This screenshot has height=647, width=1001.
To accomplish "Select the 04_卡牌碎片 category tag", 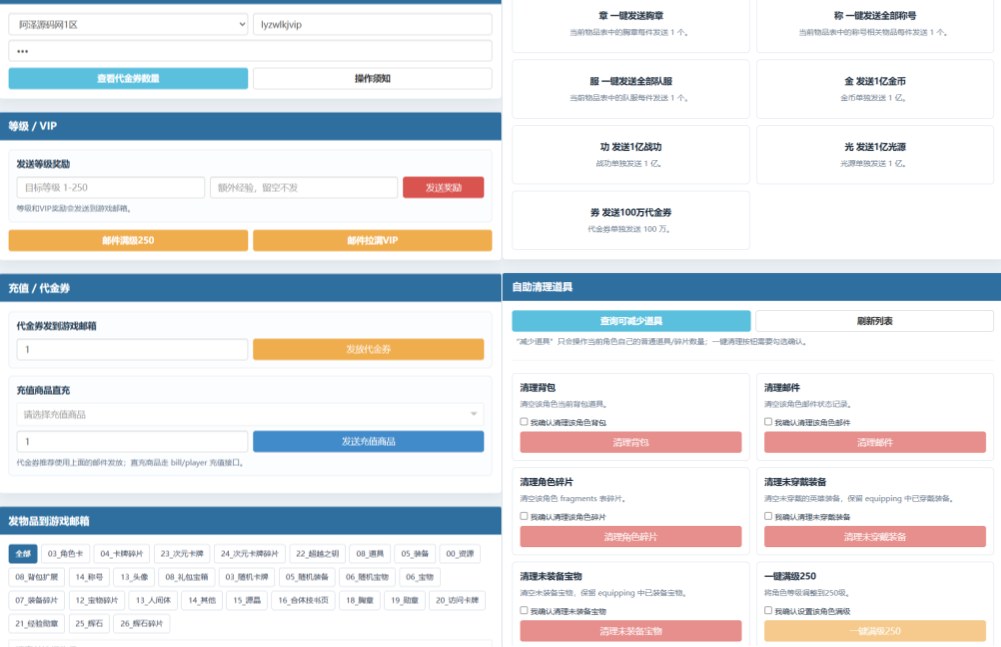I will [x=121, y=554].
